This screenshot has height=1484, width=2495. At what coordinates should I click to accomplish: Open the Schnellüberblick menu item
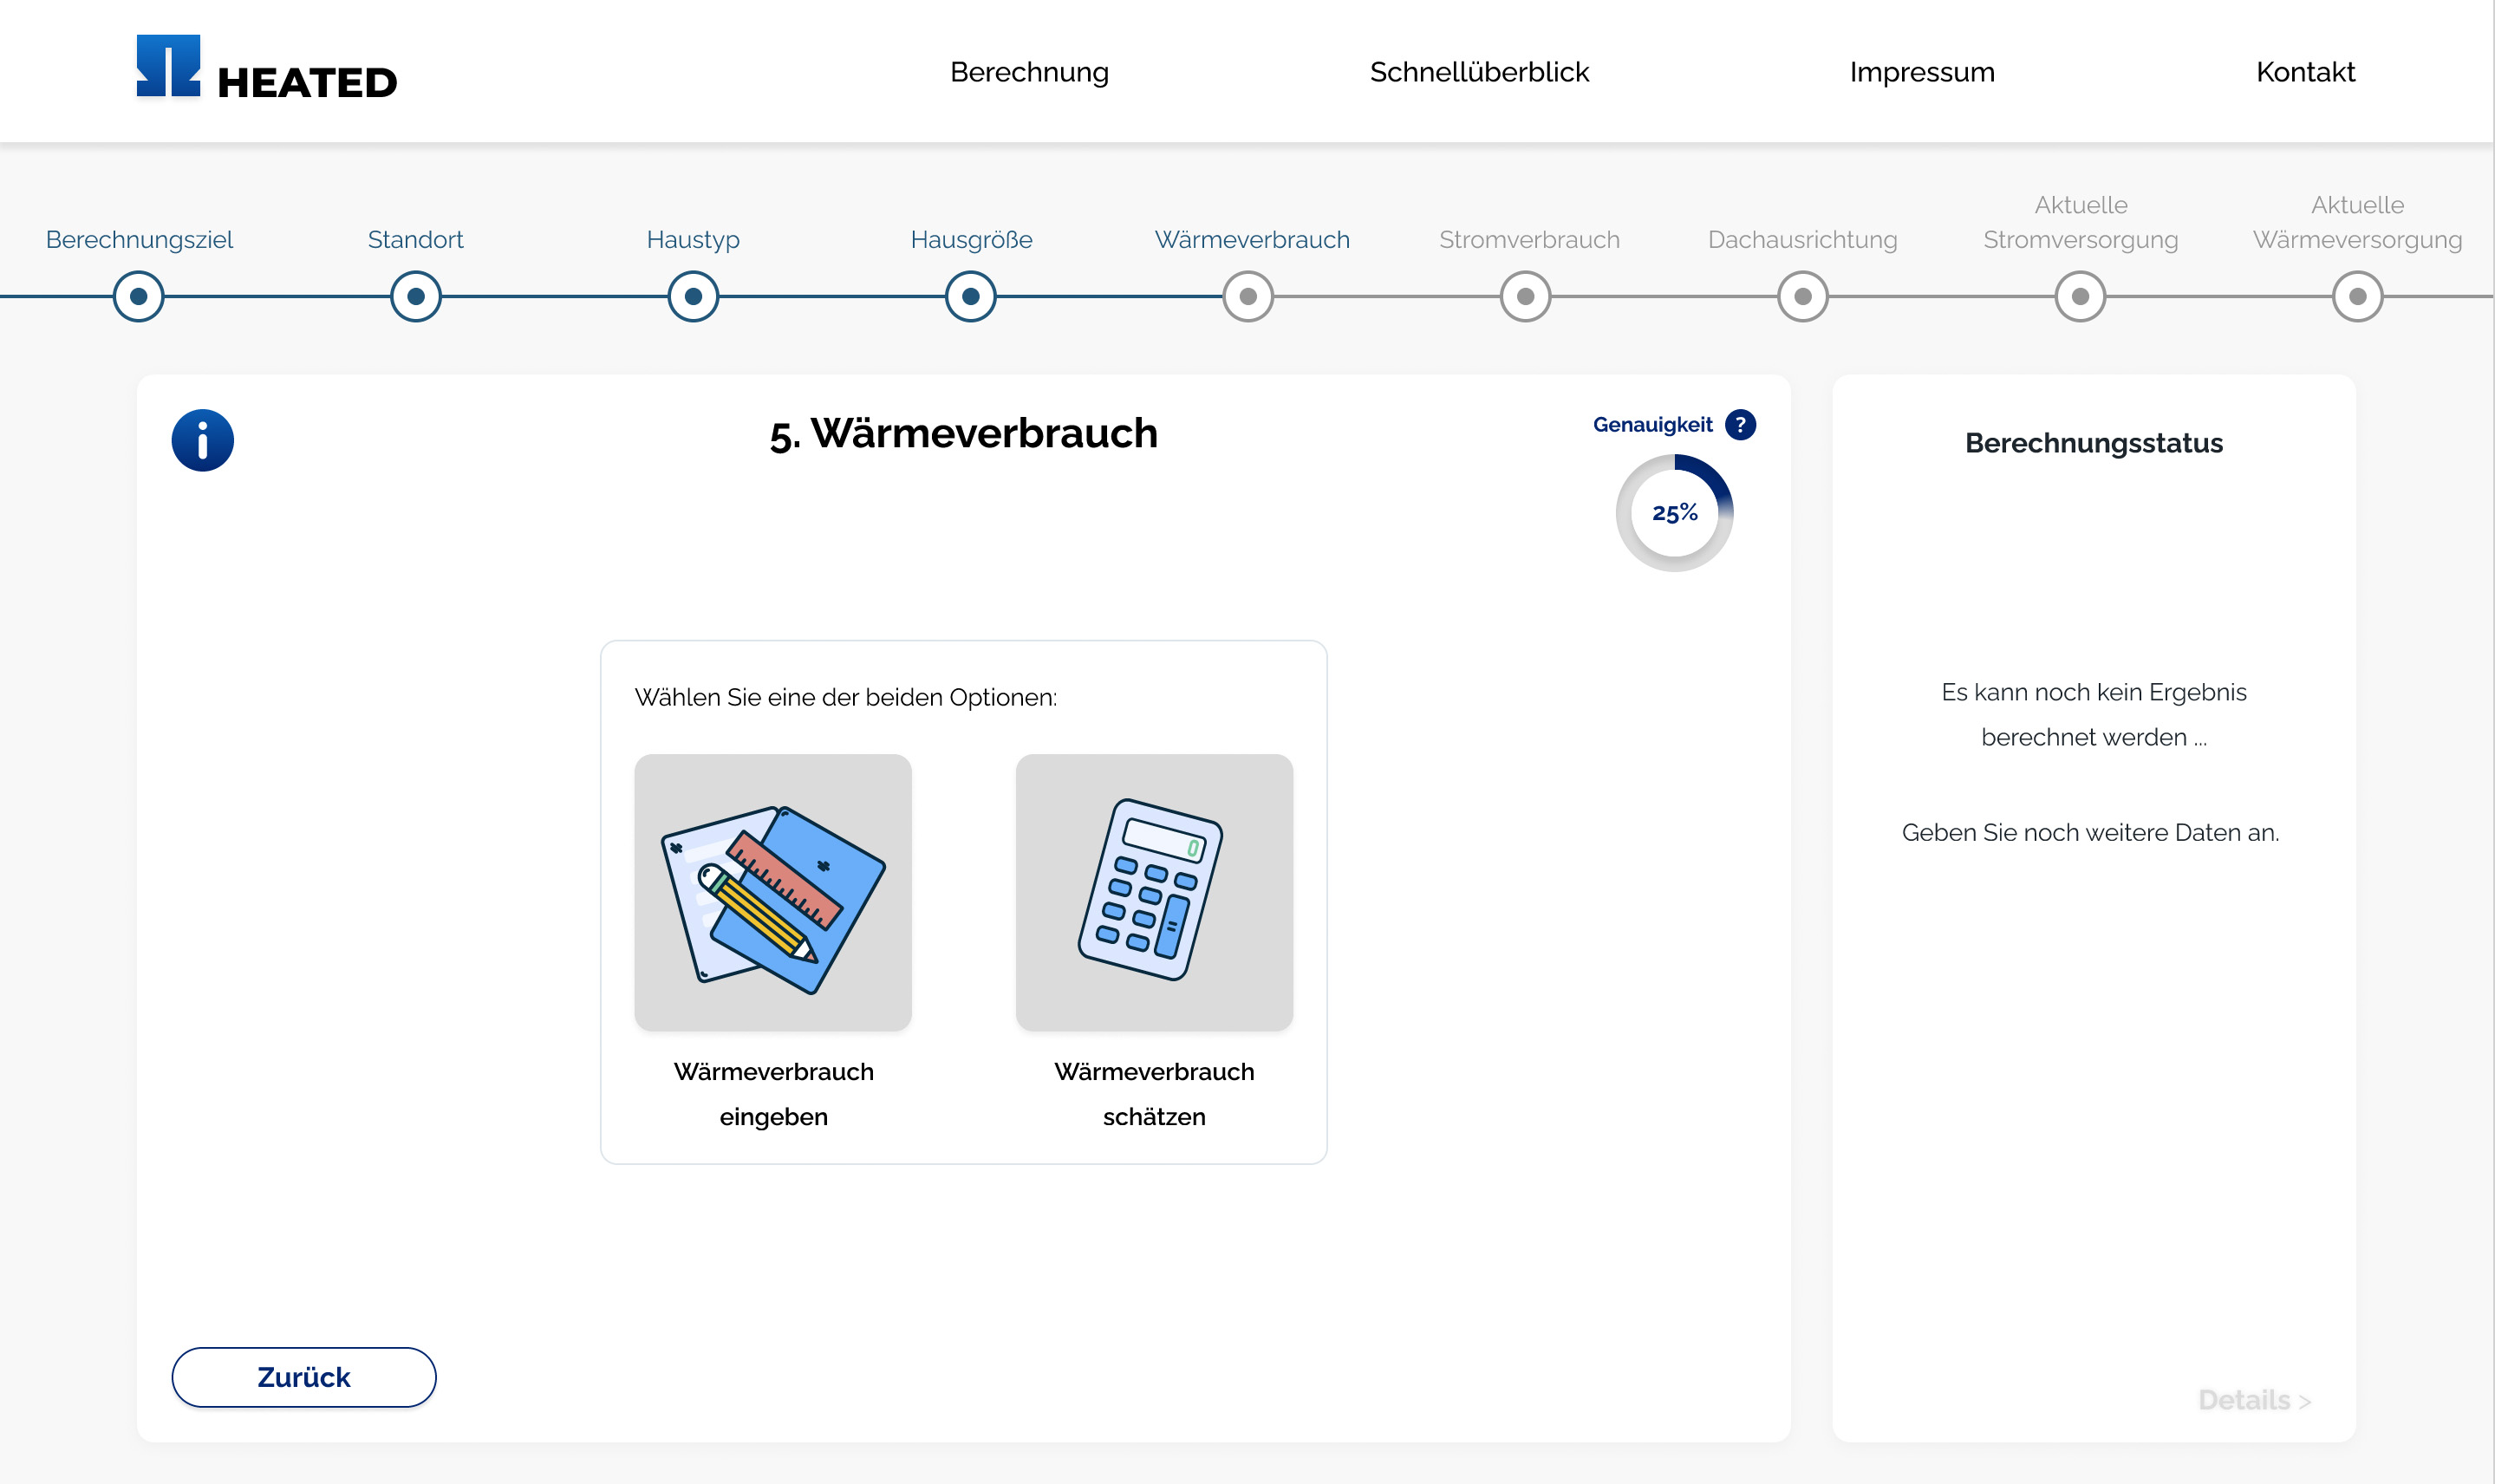click(1479, 72)
